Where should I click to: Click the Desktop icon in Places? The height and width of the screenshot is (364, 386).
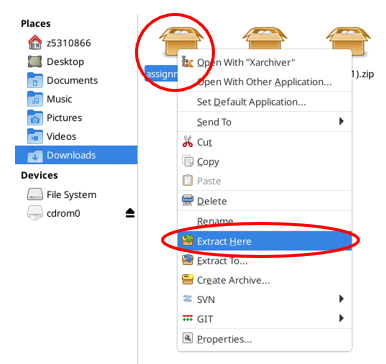tap(35, 62)
